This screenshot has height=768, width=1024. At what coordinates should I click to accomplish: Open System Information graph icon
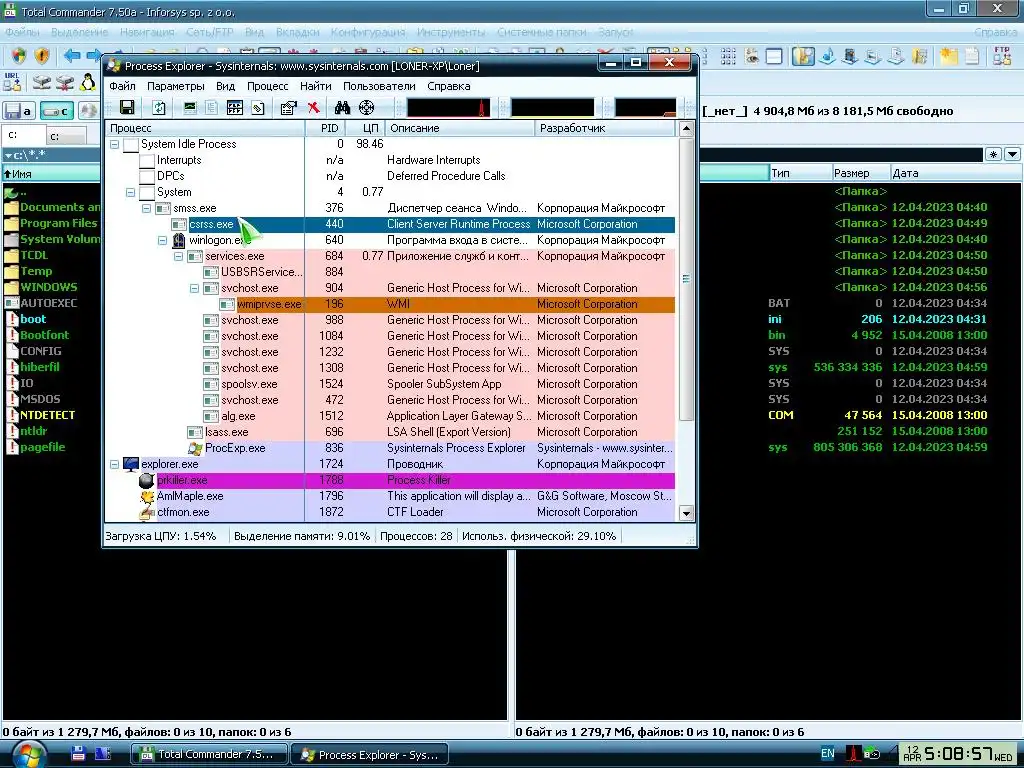190,107
